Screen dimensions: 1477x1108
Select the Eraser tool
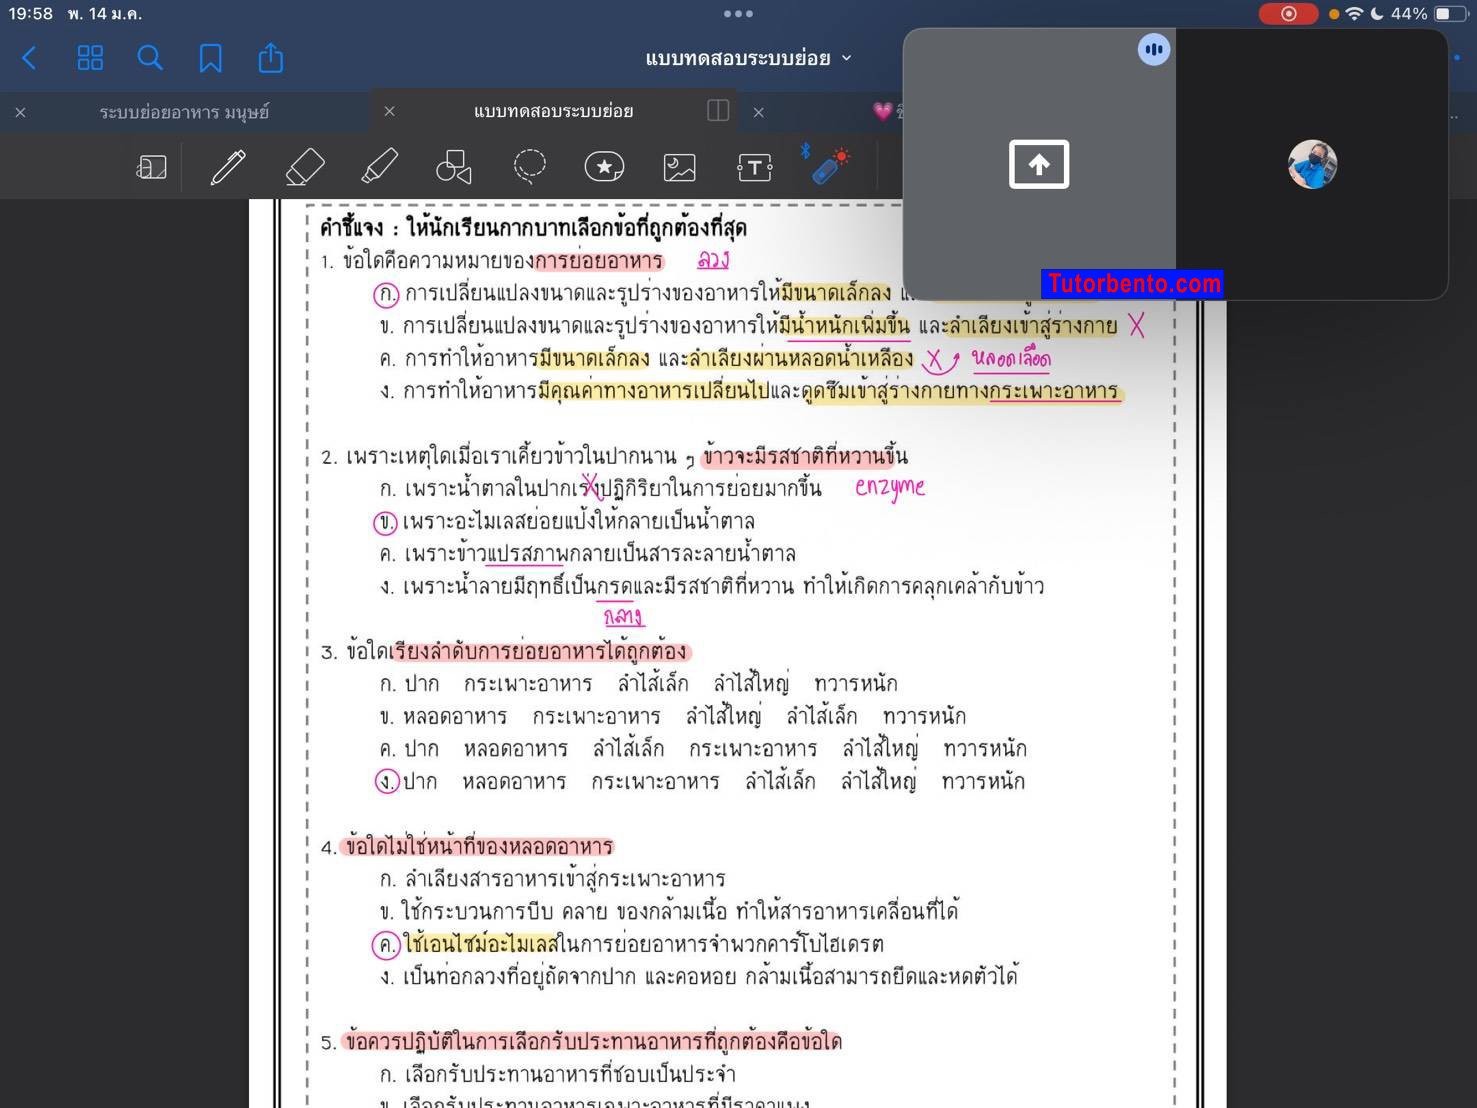point(305,166)
